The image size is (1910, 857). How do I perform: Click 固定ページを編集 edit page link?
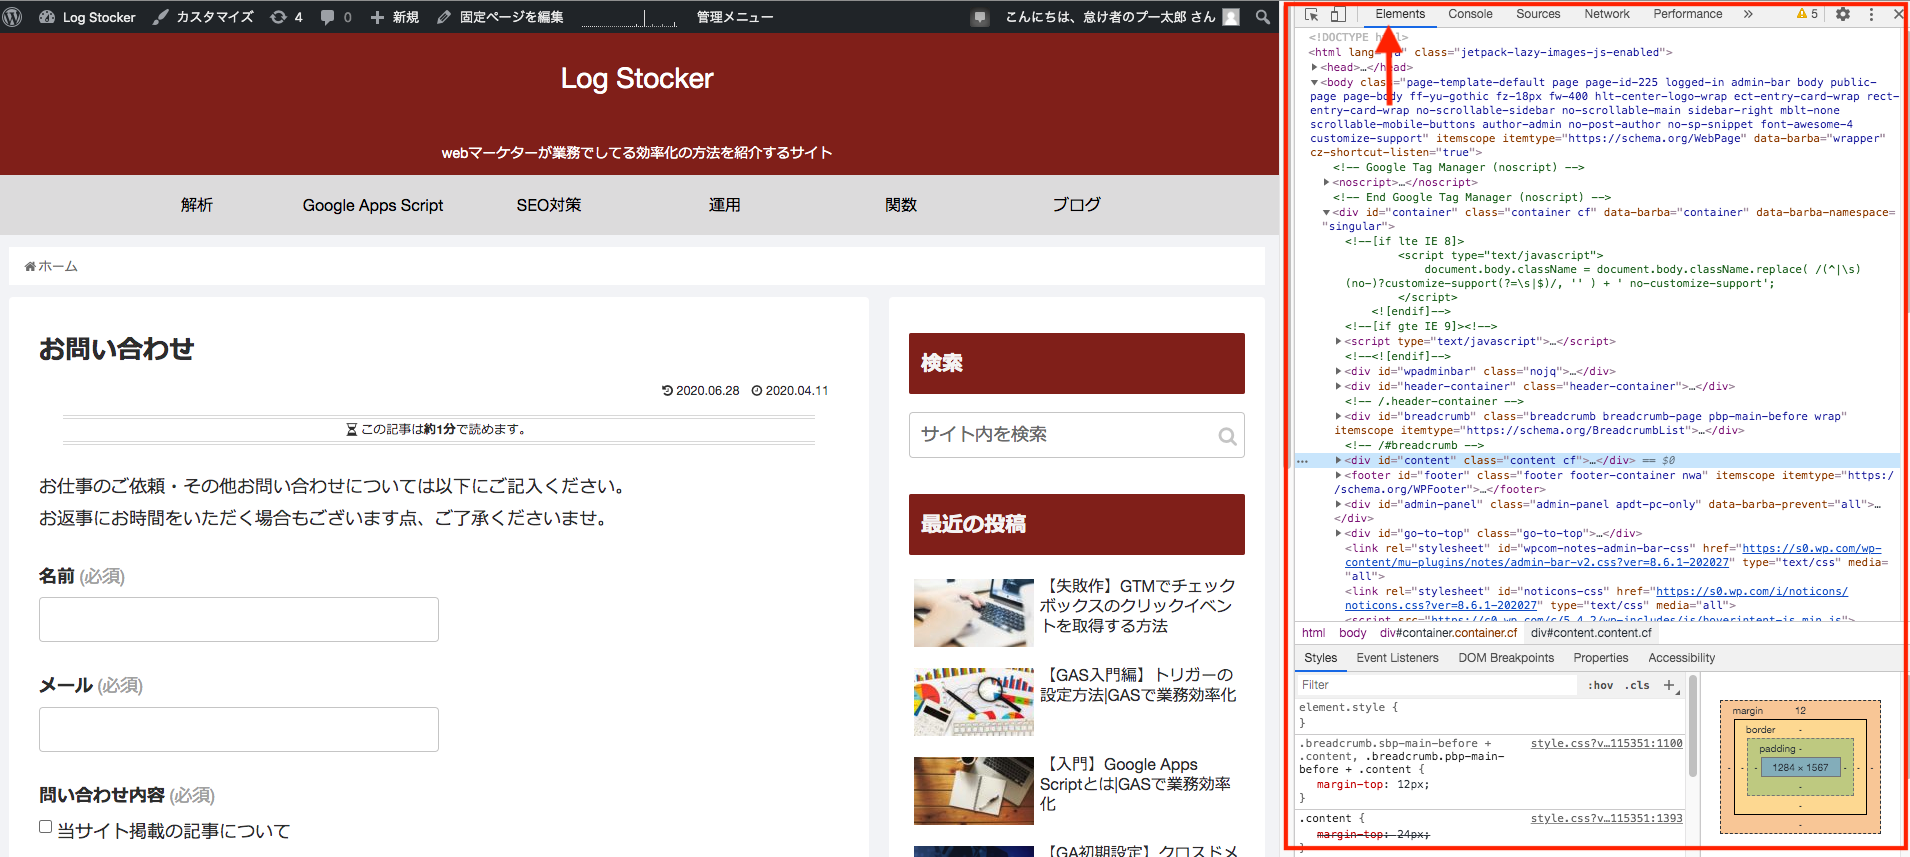coord(500,17)
